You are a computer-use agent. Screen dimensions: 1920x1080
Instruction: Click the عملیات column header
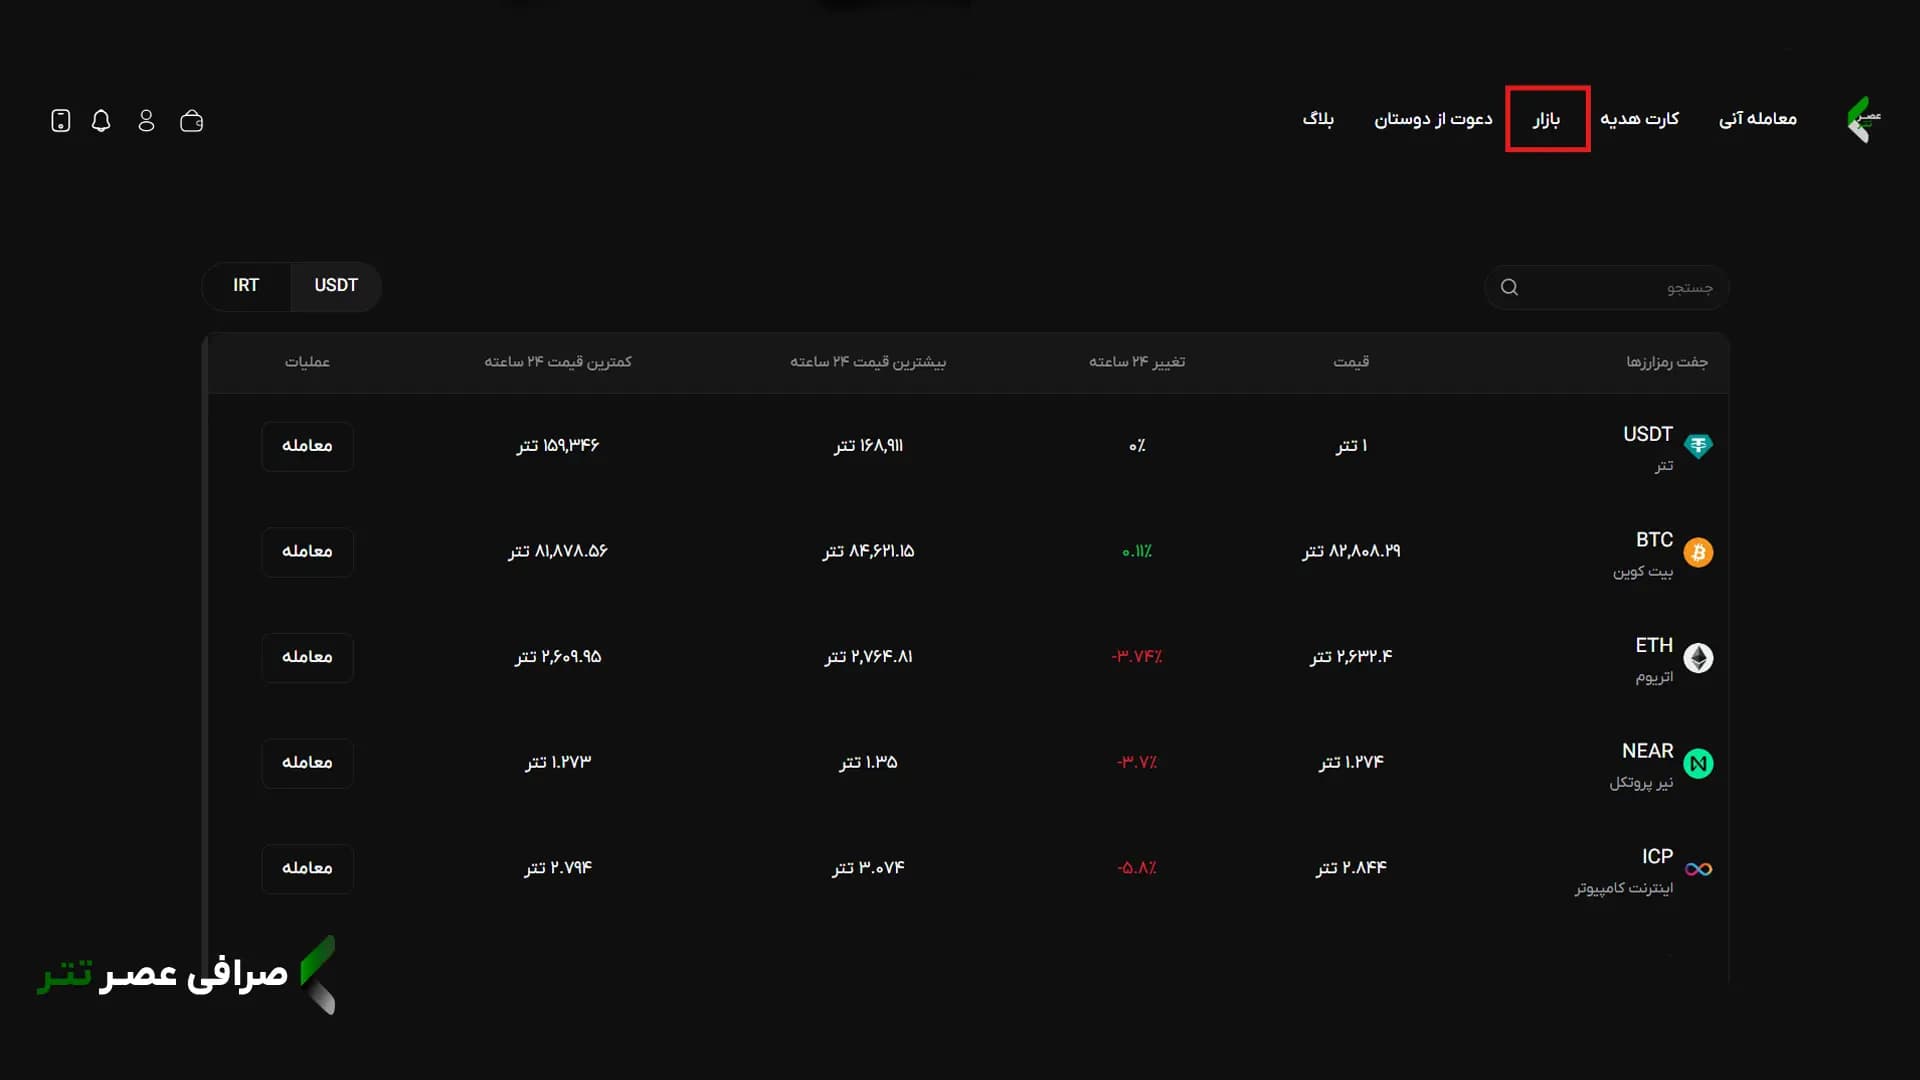coord(307,362)
